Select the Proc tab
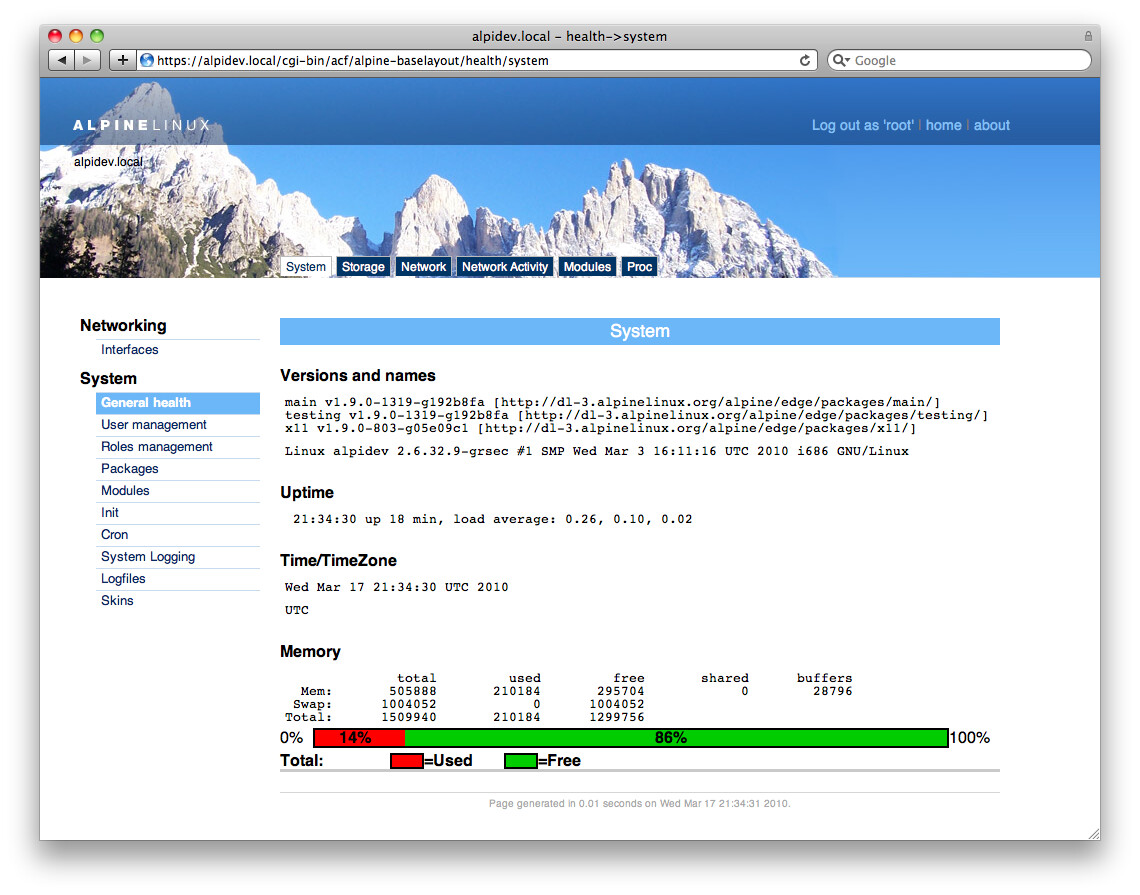Viewport: 1140px width, 895px height. pyautogui.click(x=640, y=267)
